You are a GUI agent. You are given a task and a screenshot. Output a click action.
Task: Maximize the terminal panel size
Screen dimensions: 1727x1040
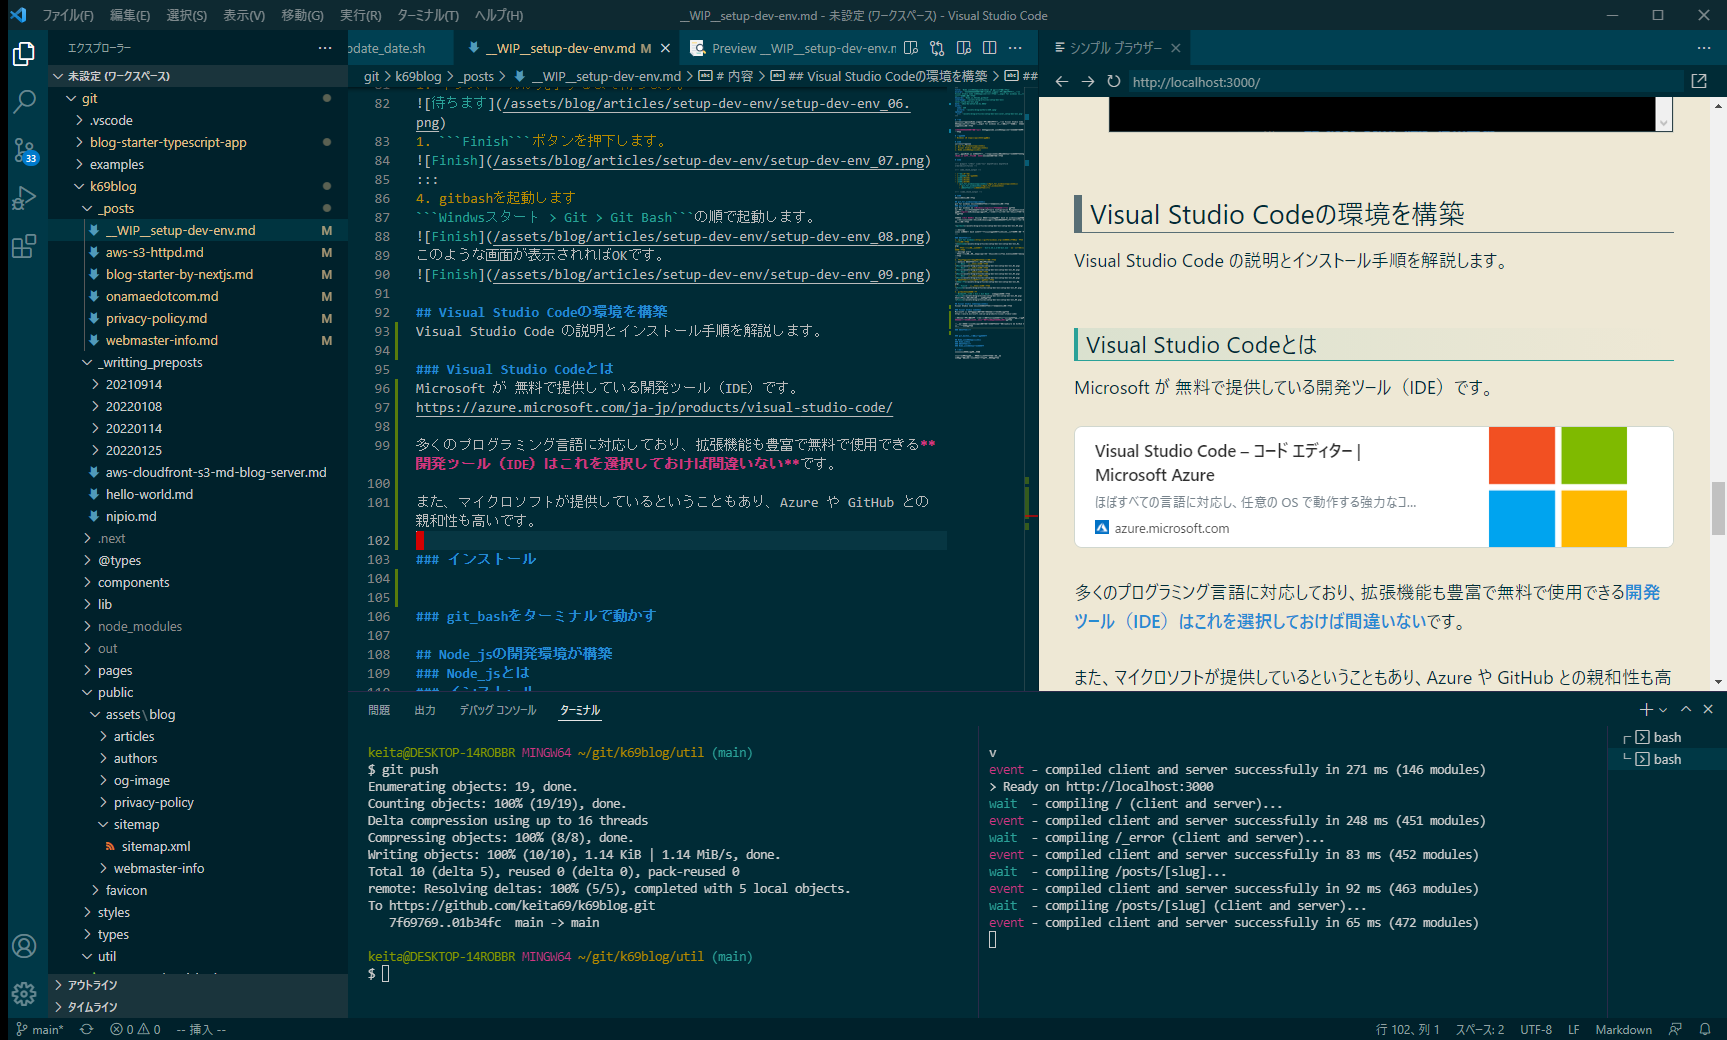coord(1686,709)
